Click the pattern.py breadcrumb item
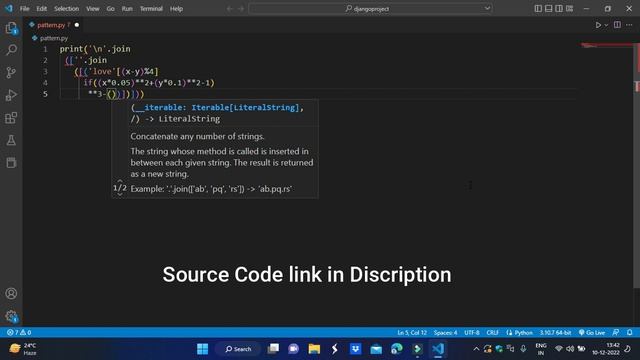640x360 pixels. 53,38
